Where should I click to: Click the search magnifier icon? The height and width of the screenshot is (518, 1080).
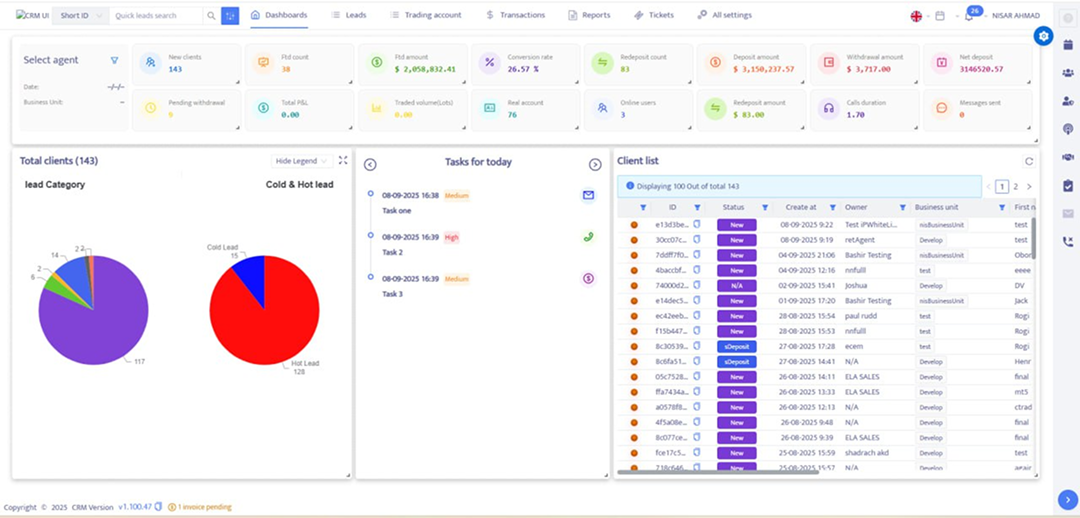(x=210, y=16)
